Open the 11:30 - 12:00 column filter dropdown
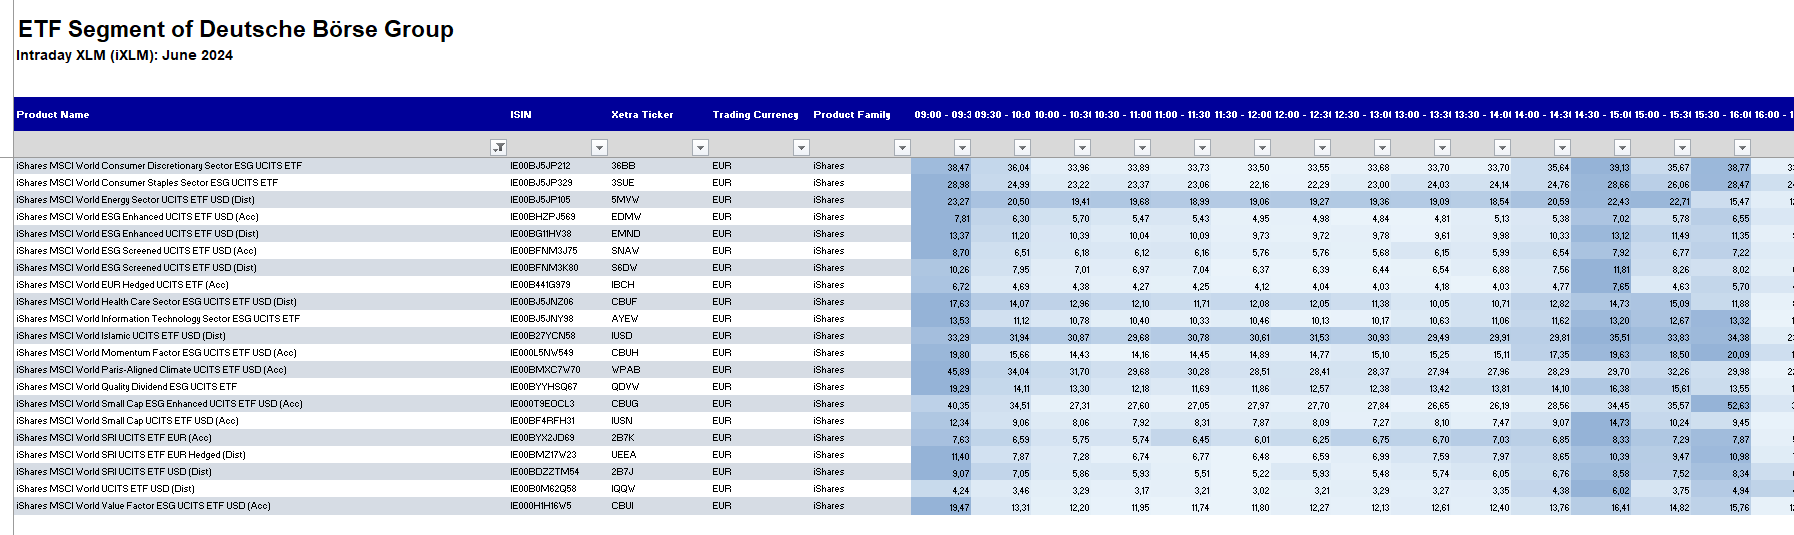Screen dimensions: 1794x535 pos(1262,147)
